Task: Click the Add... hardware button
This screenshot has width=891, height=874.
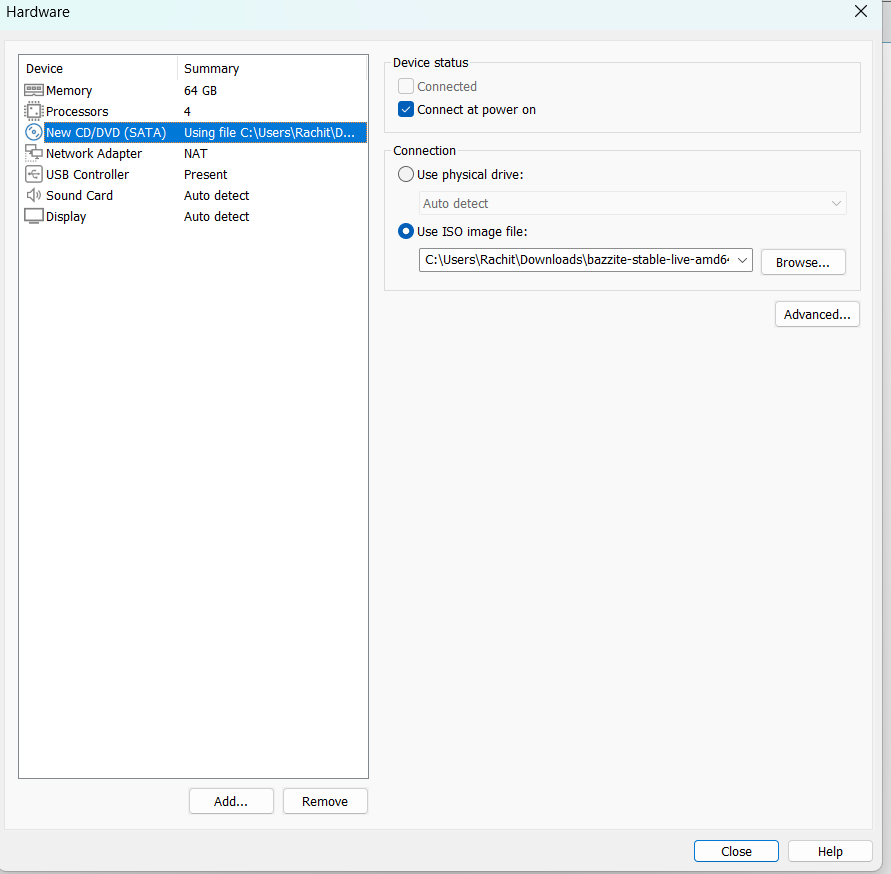Action: tap(231, 801)
